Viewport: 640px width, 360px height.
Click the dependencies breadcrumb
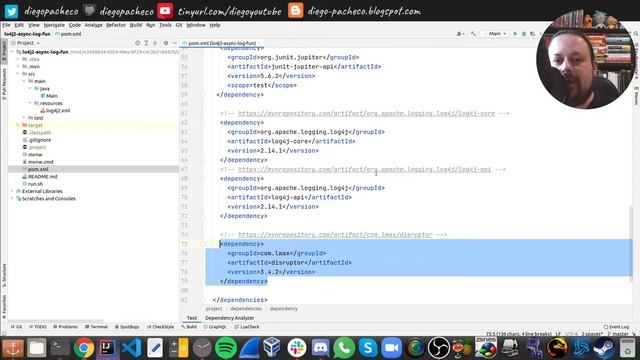(x=246, y=309)
